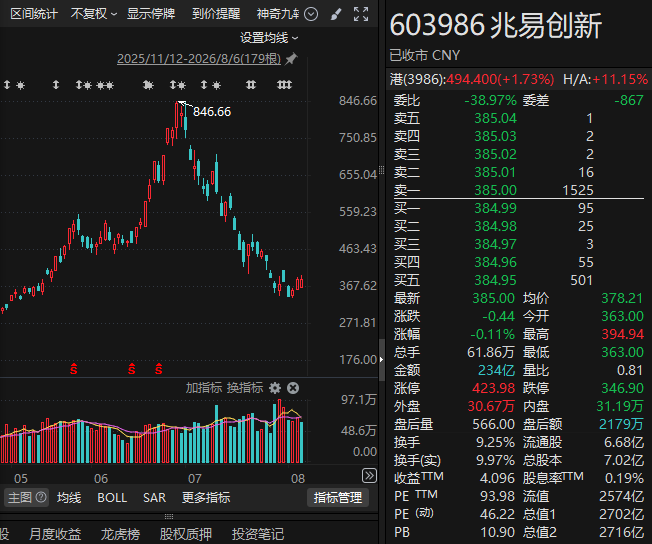Viewport: 652px width, 544px height.
Task: Click the 盘后额 value 2179万
Action: click(x=621, y=424)
